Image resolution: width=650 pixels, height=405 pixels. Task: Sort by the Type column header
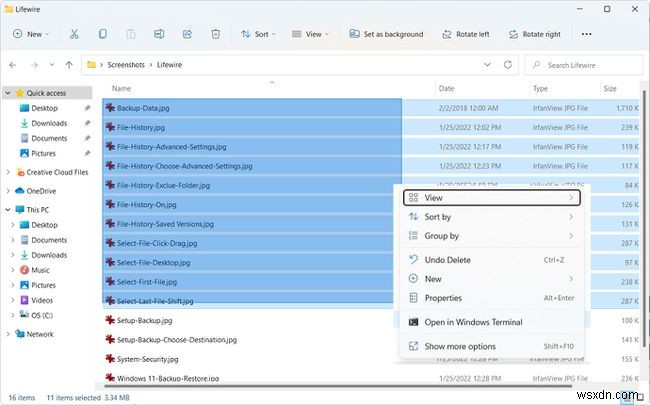click(x=540, y=88)
